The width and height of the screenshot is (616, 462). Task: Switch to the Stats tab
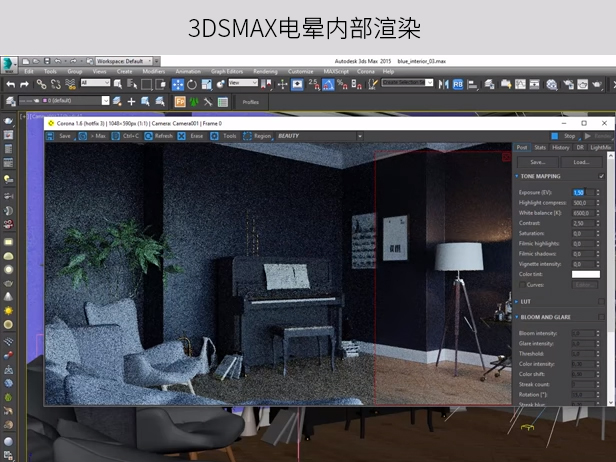[540, 148]
